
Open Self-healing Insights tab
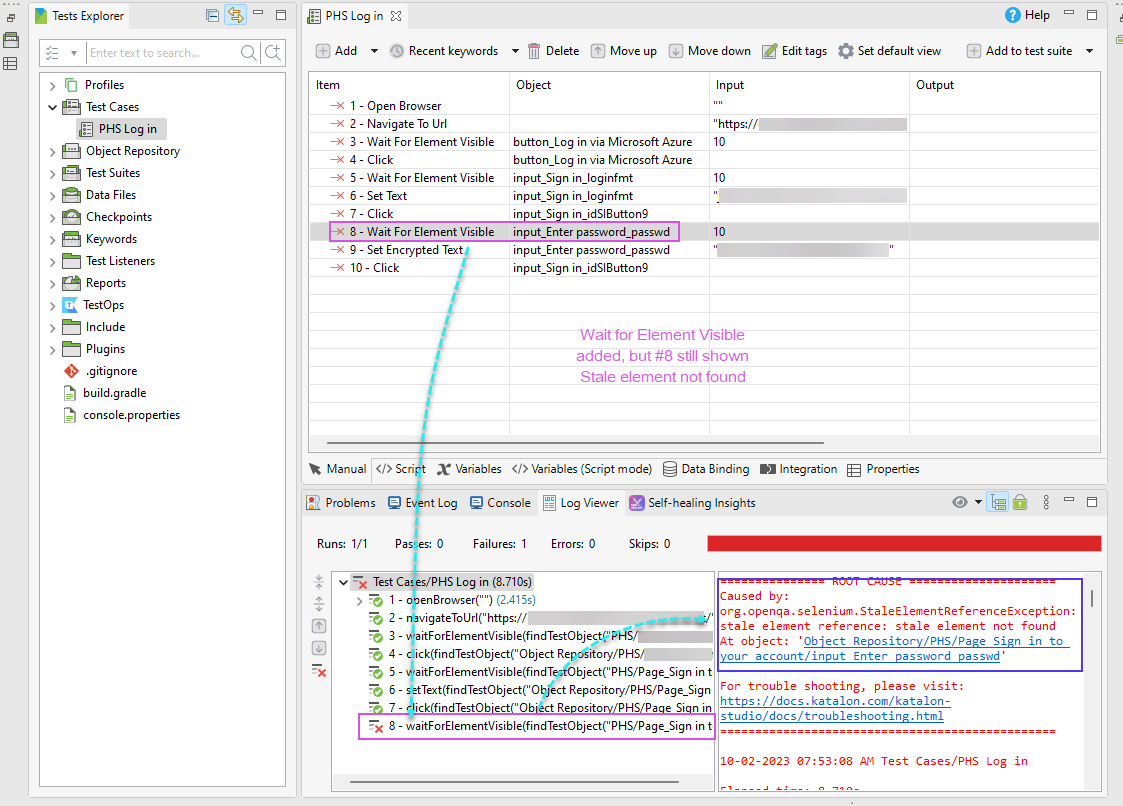693,503
